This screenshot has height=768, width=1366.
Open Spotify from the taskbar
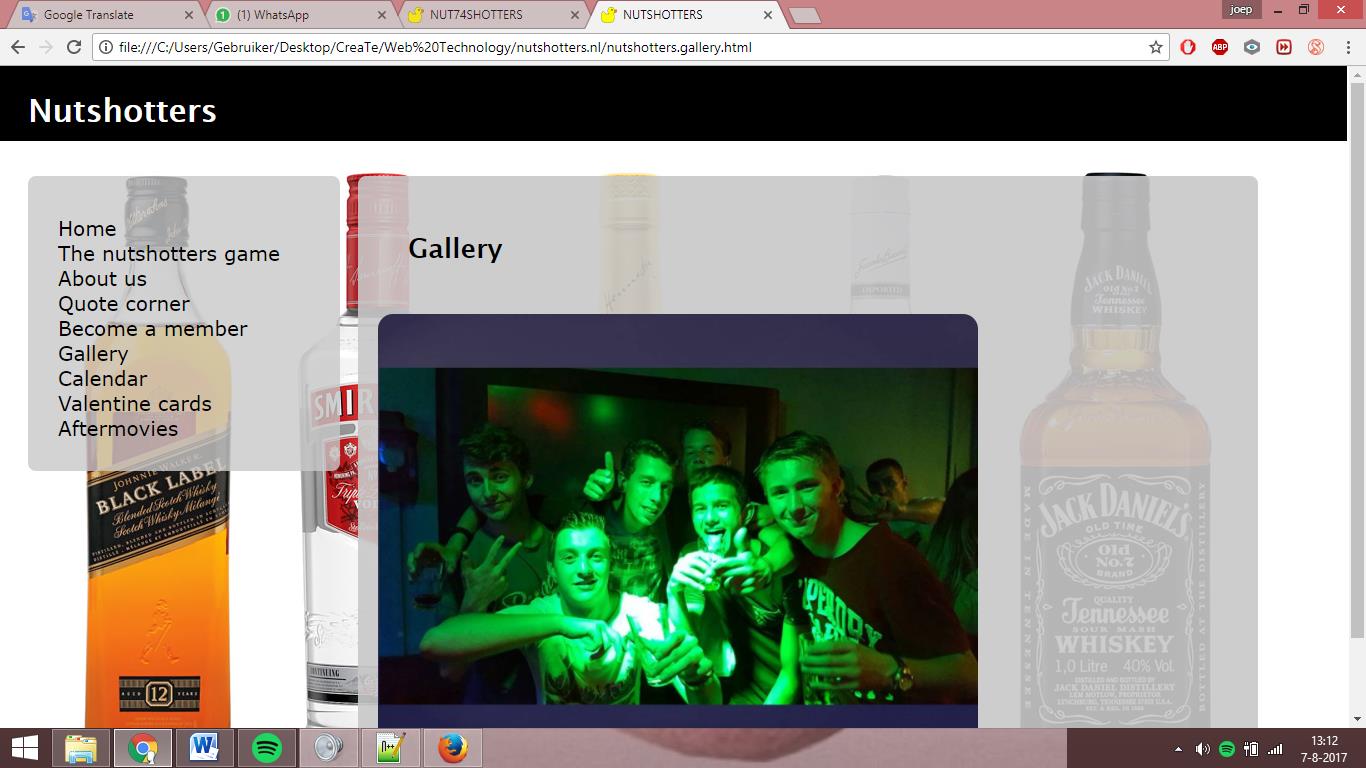(266, 748)
